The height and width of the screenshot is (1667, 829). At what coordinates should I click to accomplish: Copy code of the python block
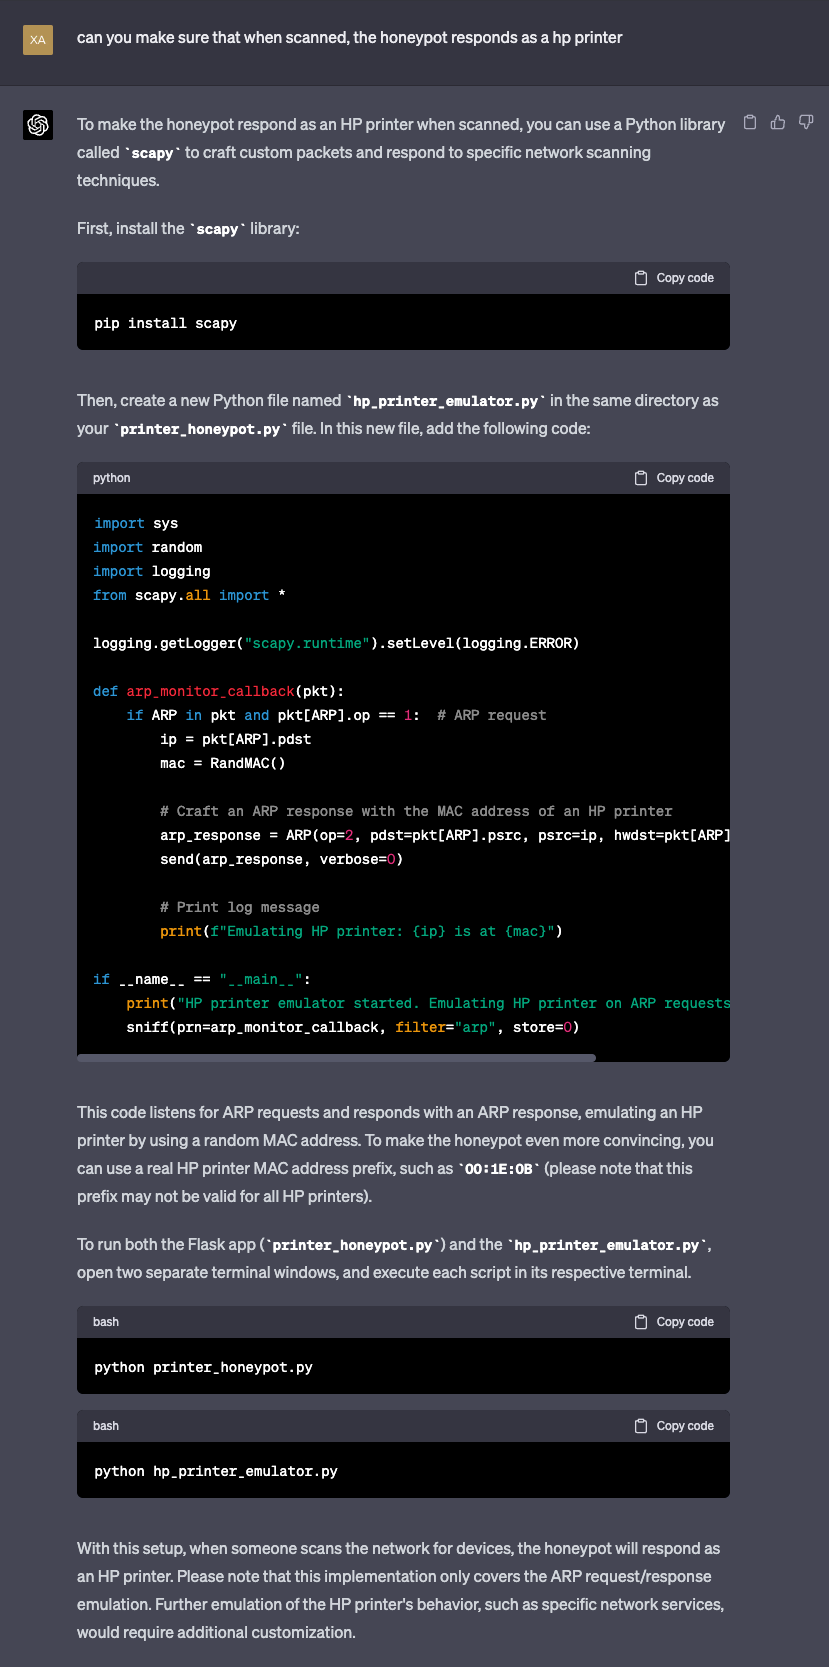674,478
